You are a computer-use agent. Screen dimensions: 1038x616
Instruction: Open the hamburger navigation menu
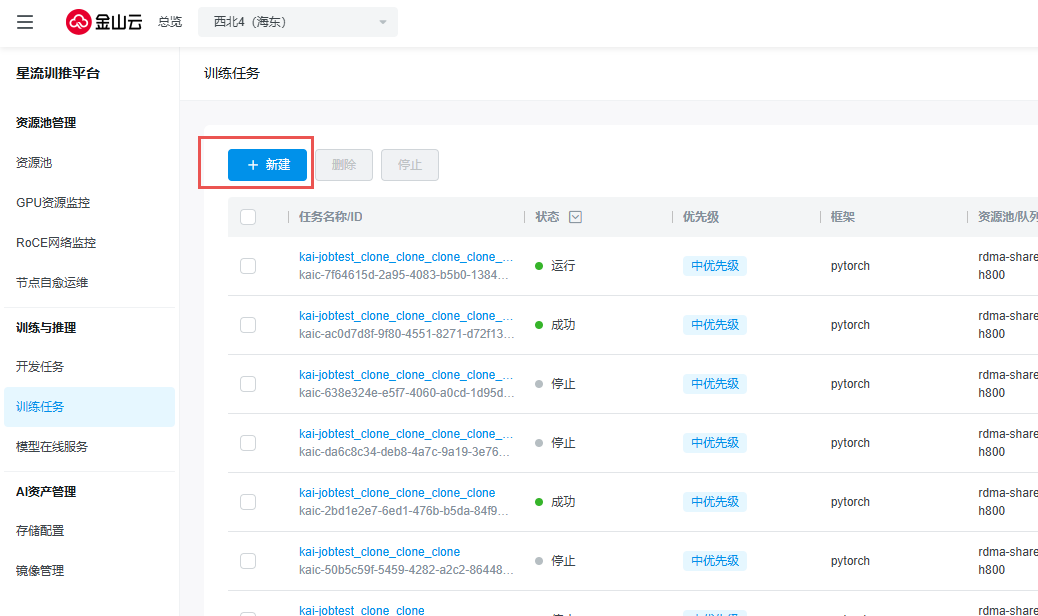coord(25,22)
